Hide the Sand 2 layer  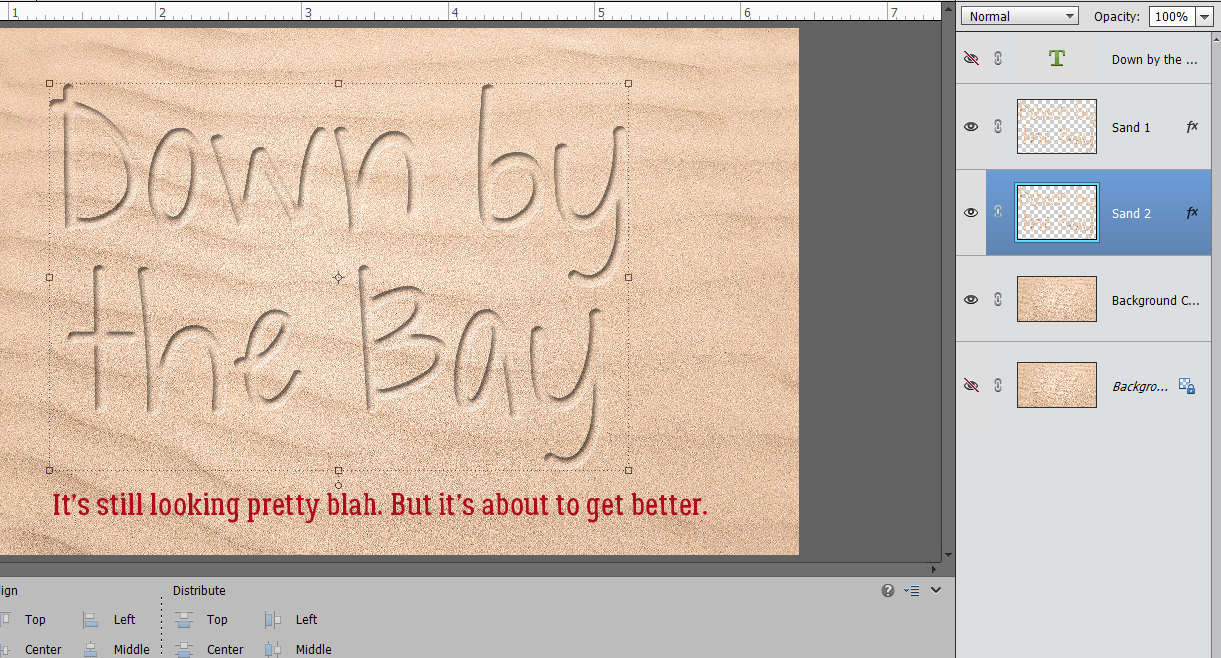(x=970, y=213)
